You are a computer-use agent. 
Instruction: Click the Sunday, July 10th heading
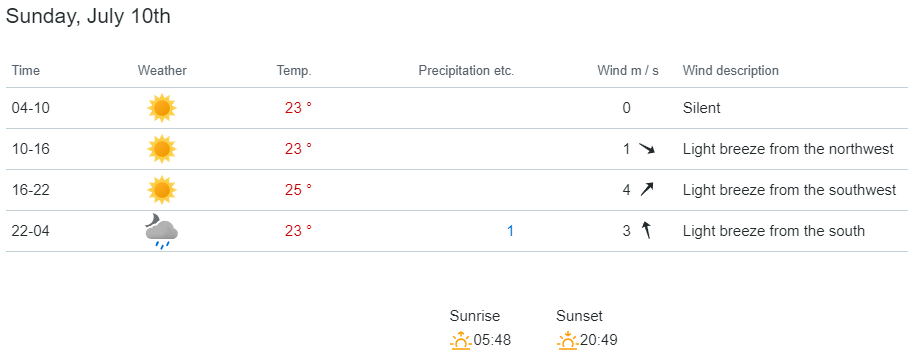(88, 16)
